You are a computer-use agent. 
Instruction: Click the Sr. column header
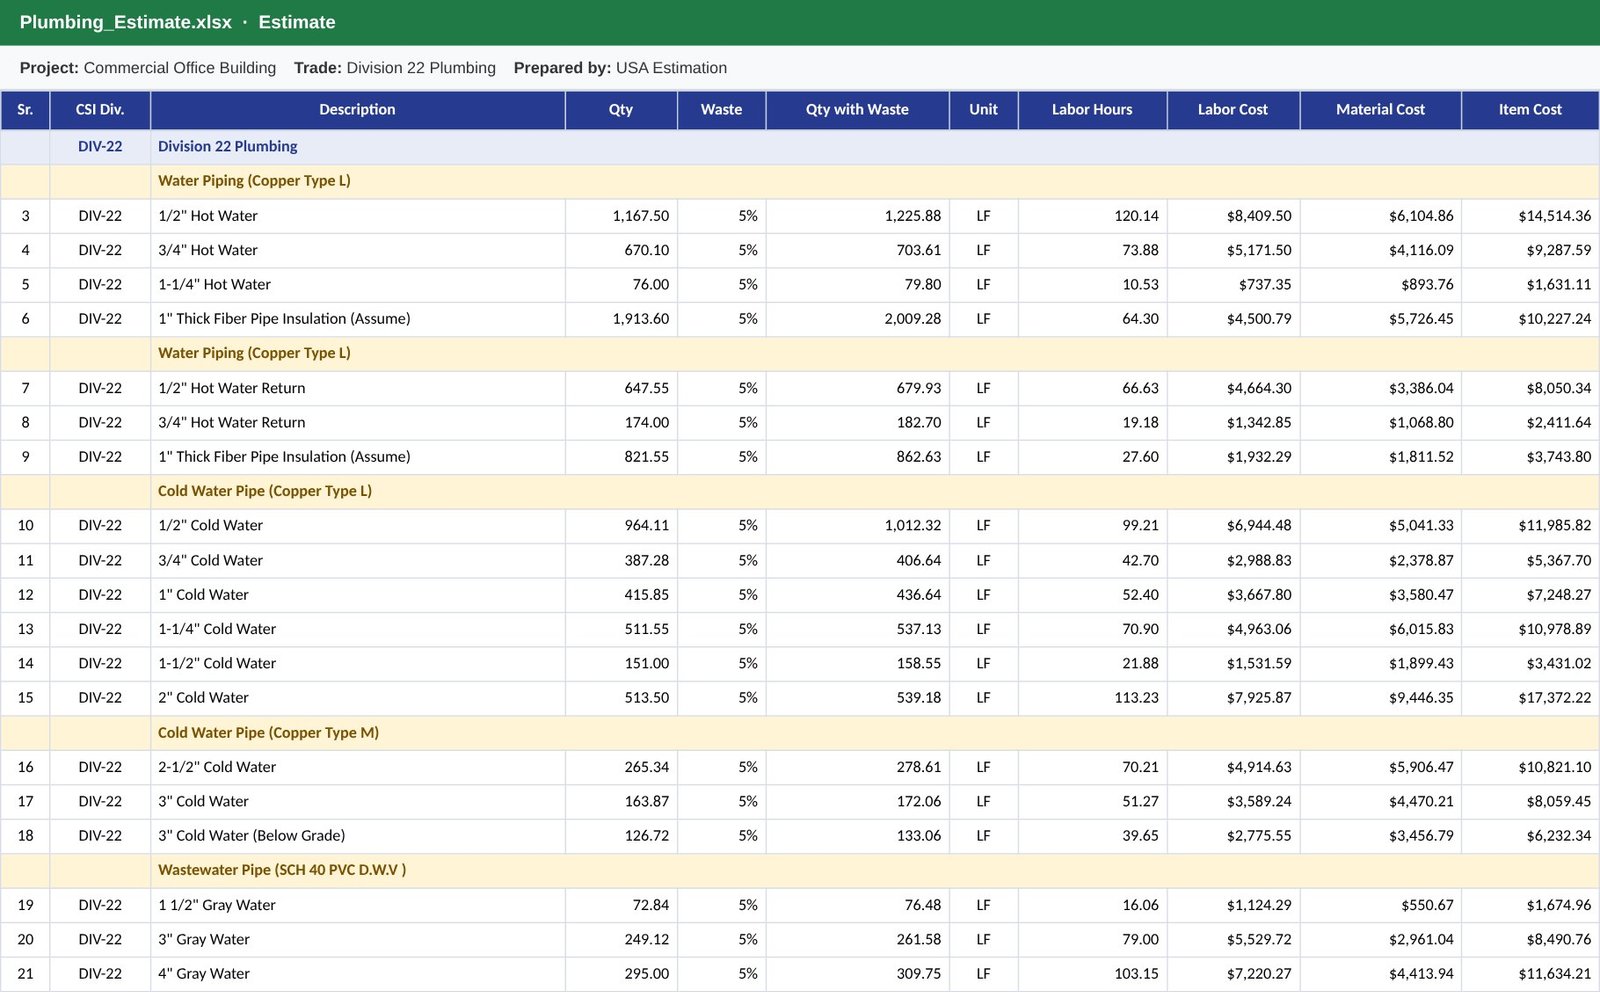pos(25,110)
